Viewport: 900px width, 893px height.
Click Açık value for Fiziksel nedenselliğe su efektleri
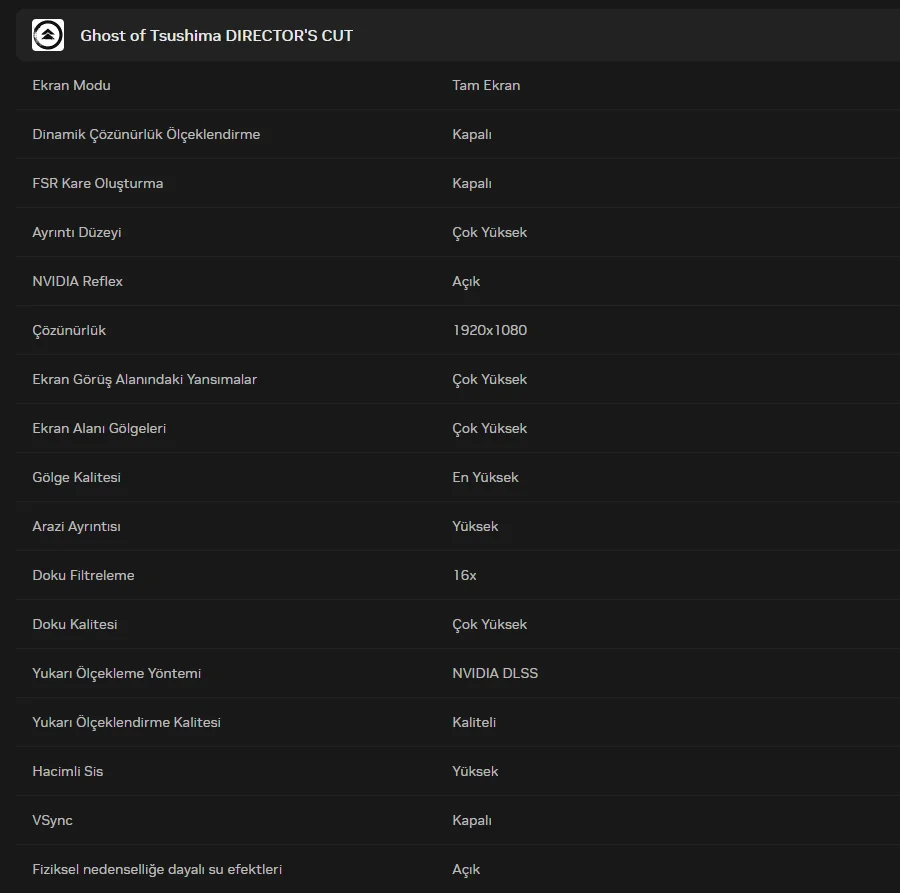point(466,869)
